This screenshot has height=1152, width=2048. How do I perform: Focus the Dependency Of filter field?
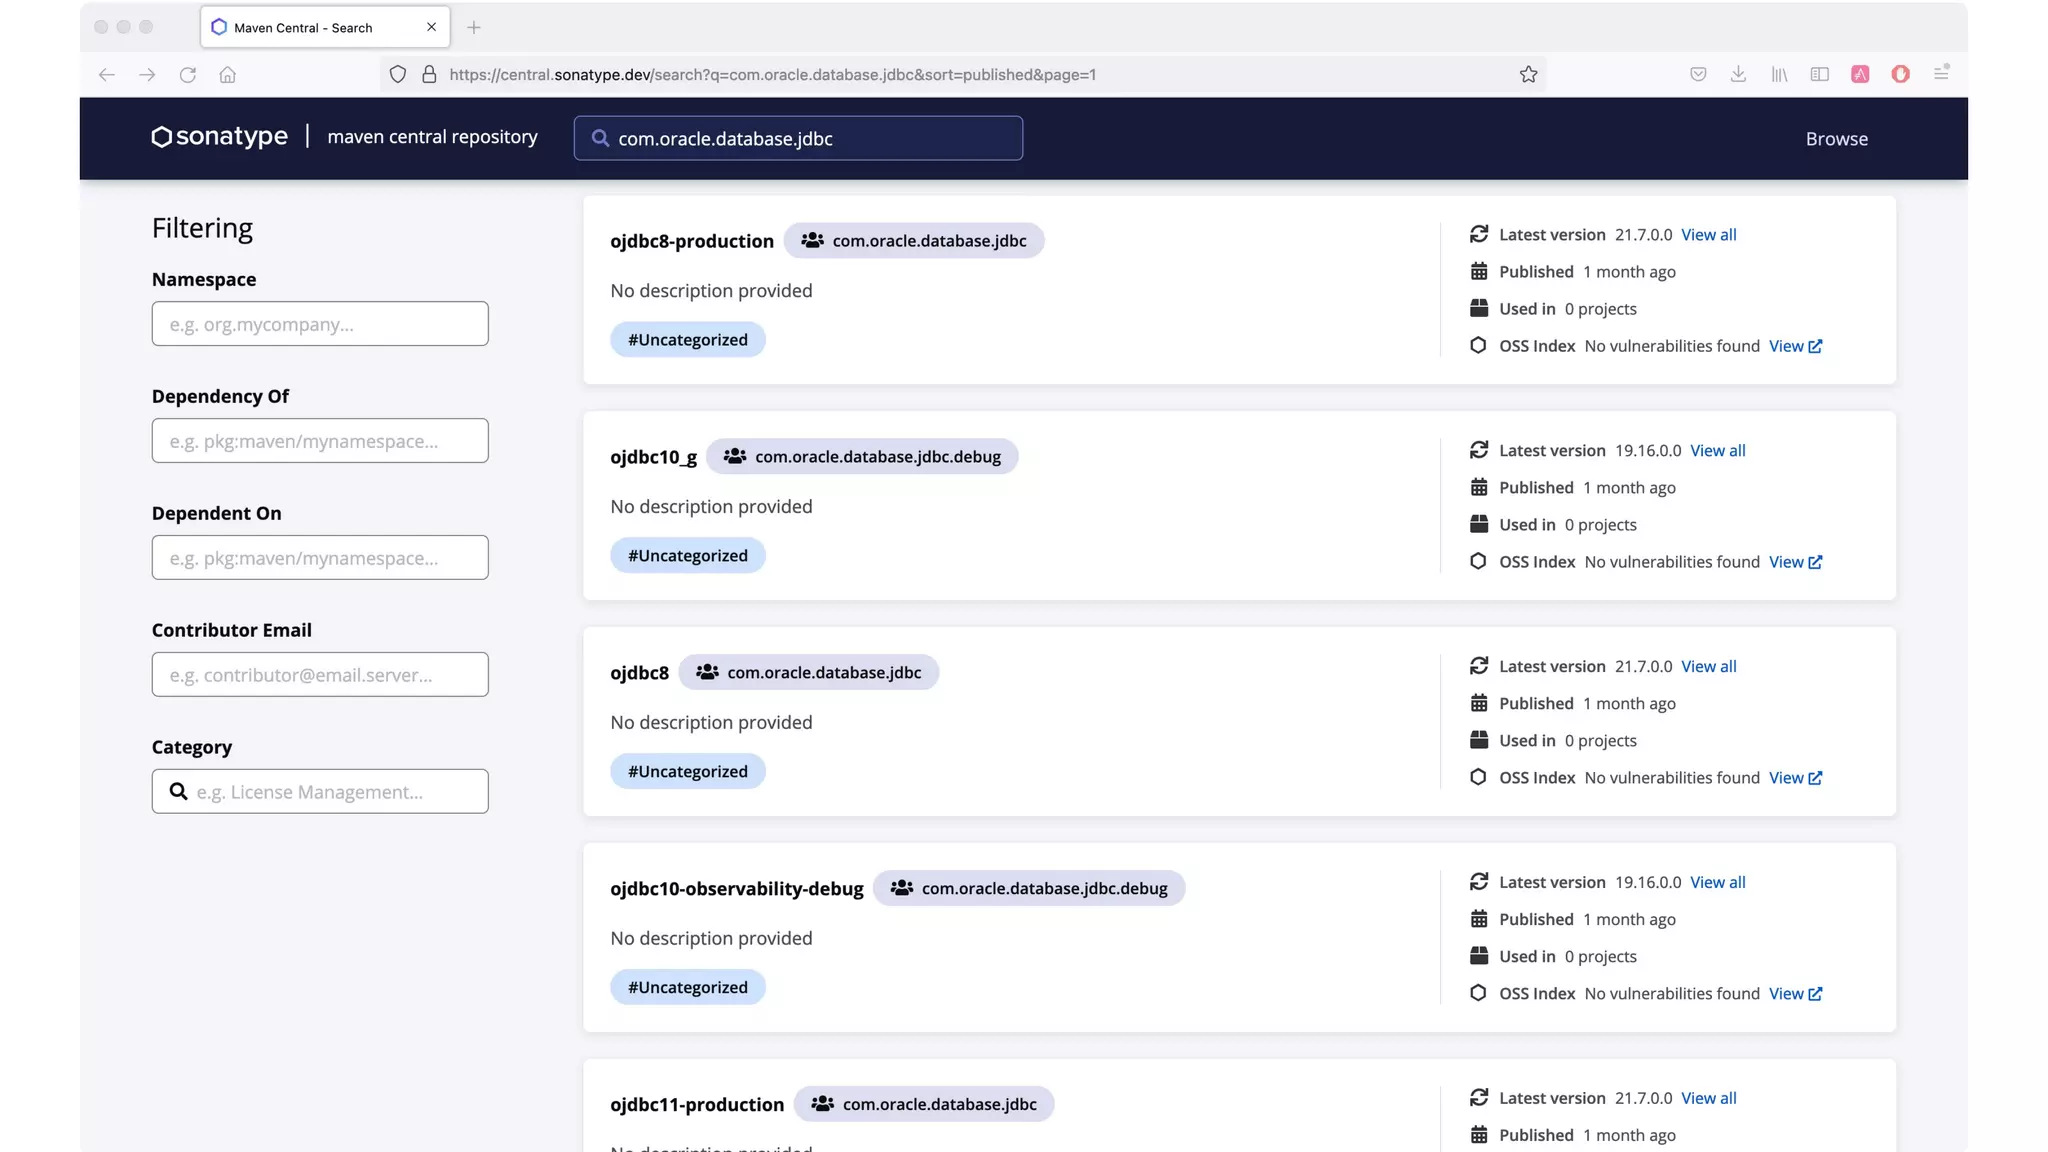coord(320,441)
